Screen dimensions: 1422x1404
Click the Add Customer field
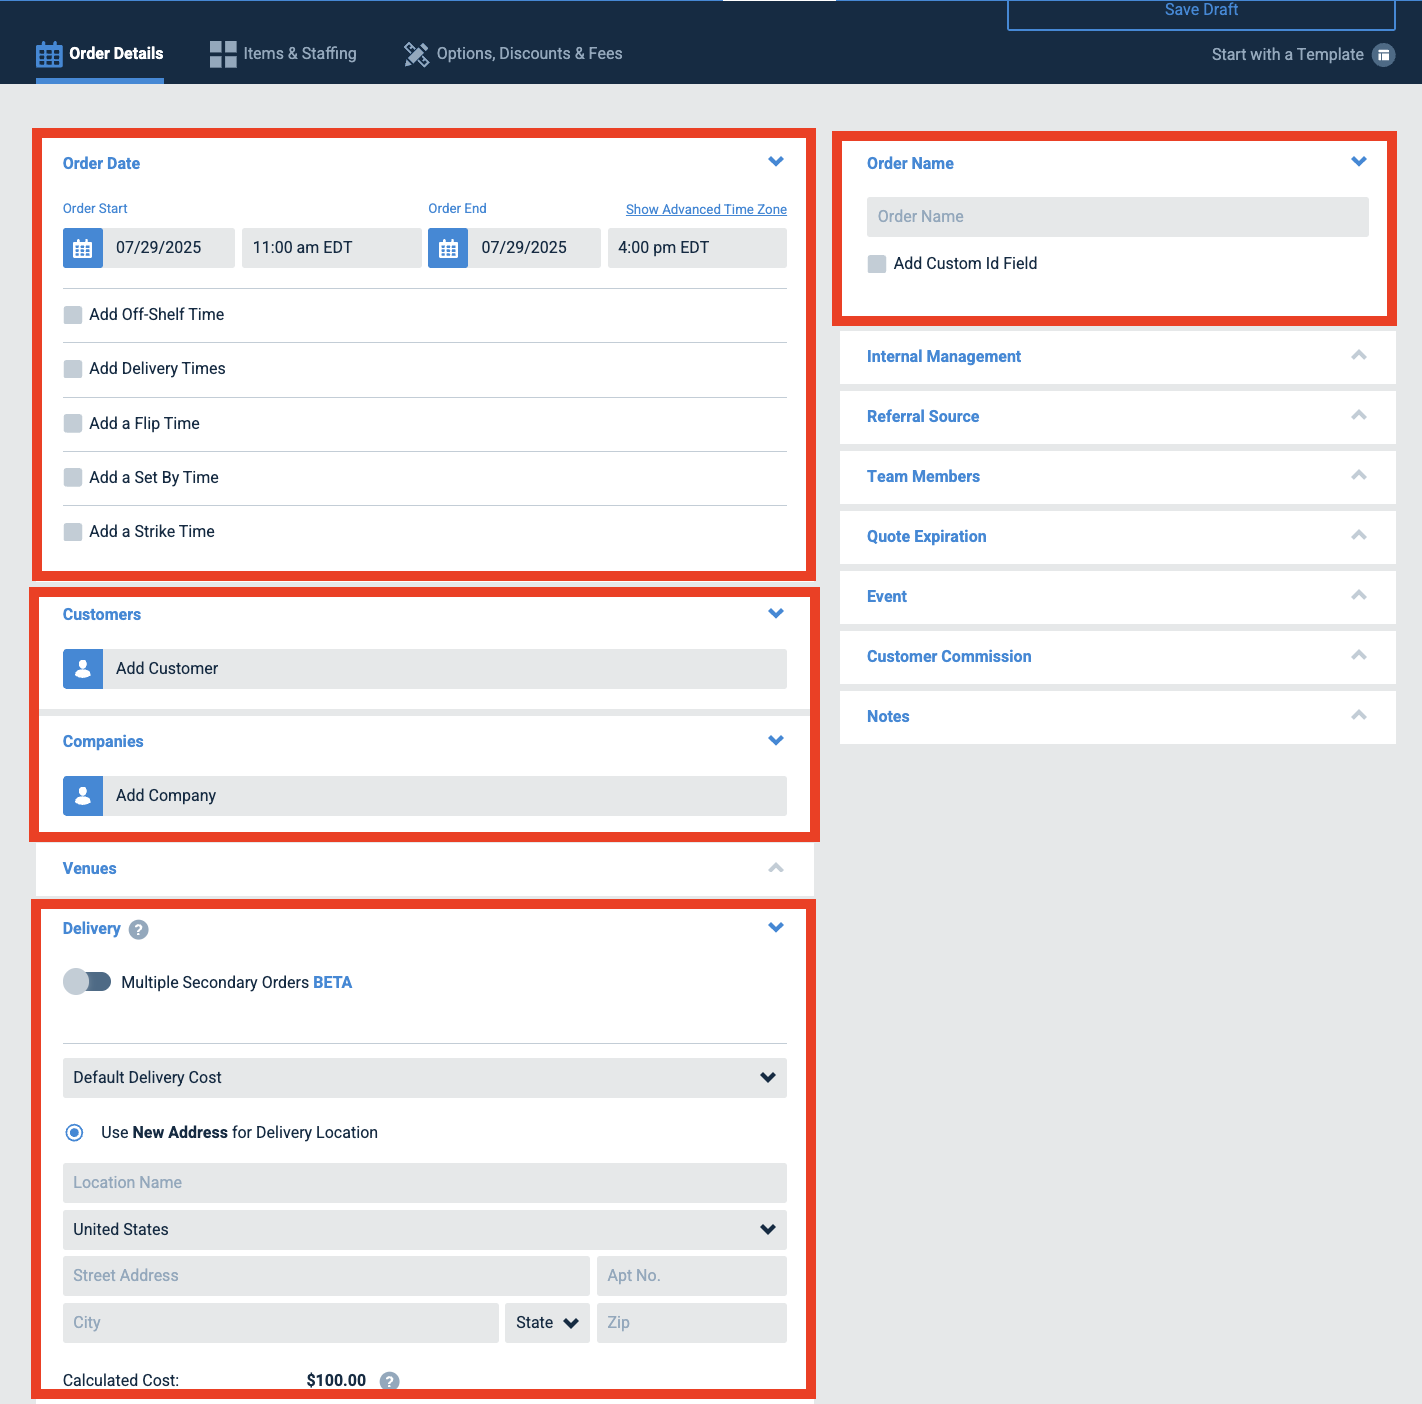pyautogui.click(x=445, y=669)
